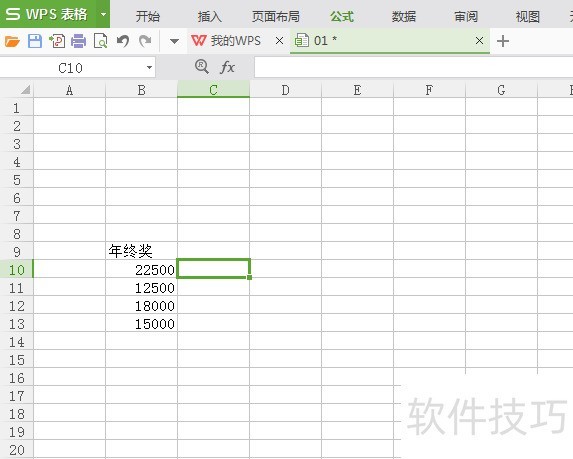
Task: Click the fx insert function icon
Action: coord(227,67)
